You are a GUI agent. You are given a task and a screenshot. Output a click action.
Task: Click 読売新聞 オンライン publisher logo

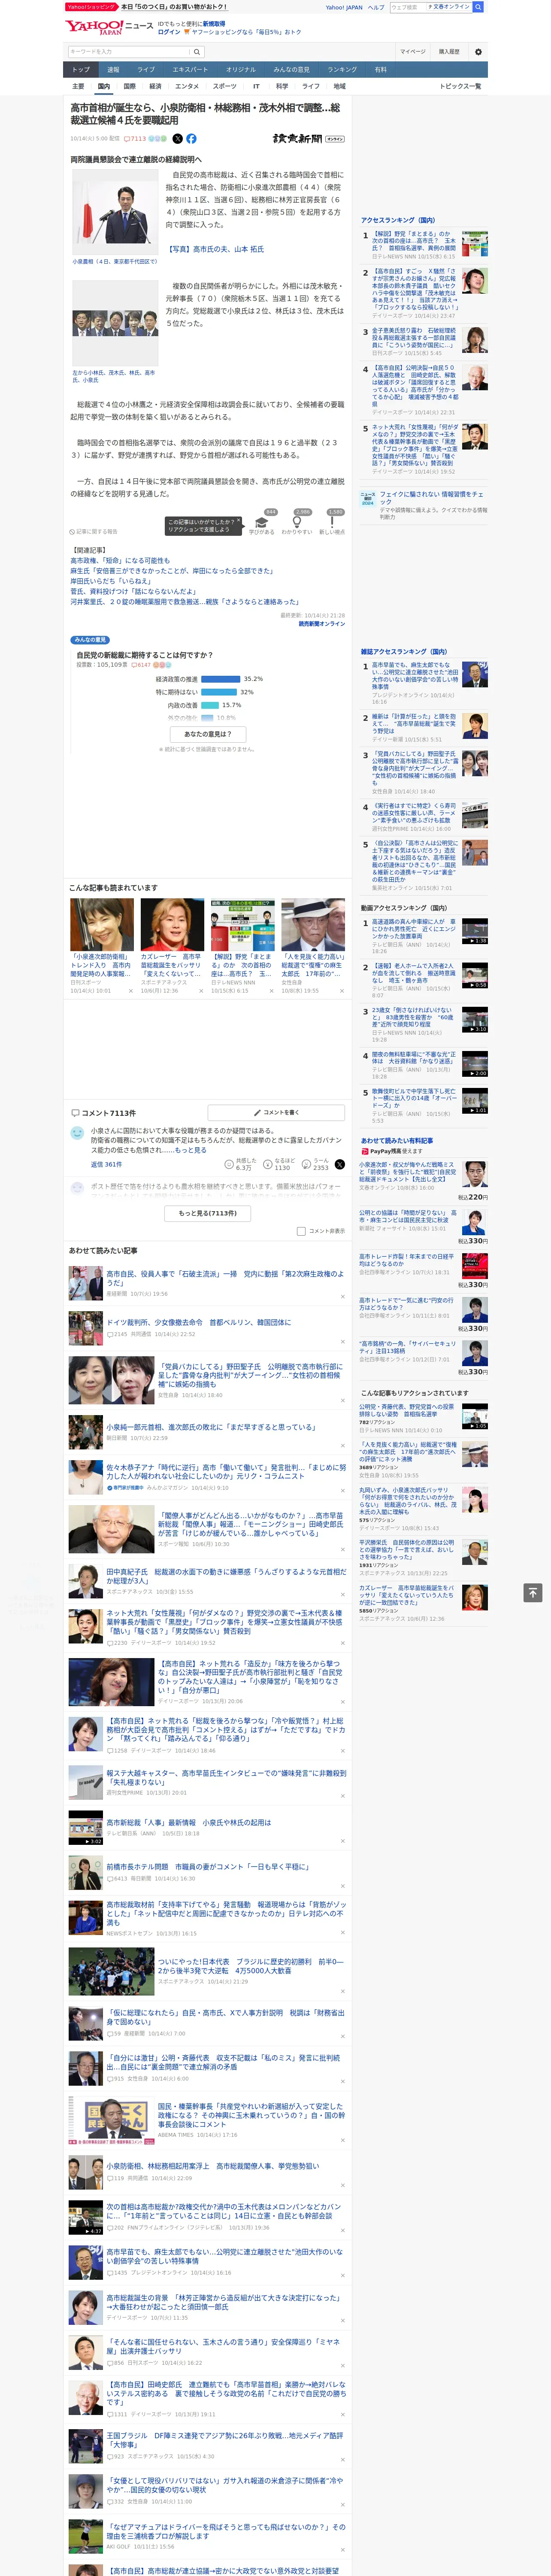pyautogui.click(x=309, y=139)
